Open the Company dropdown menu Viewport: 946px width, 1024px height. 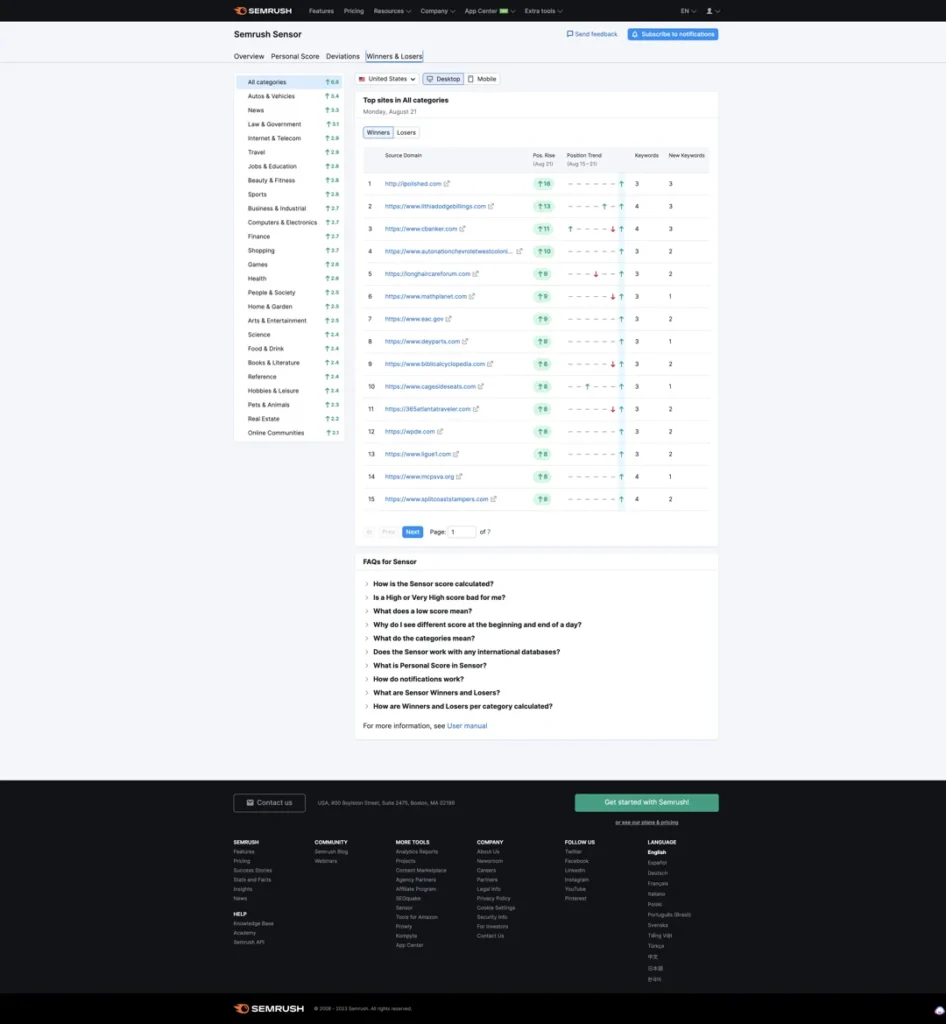click(437, 11)
